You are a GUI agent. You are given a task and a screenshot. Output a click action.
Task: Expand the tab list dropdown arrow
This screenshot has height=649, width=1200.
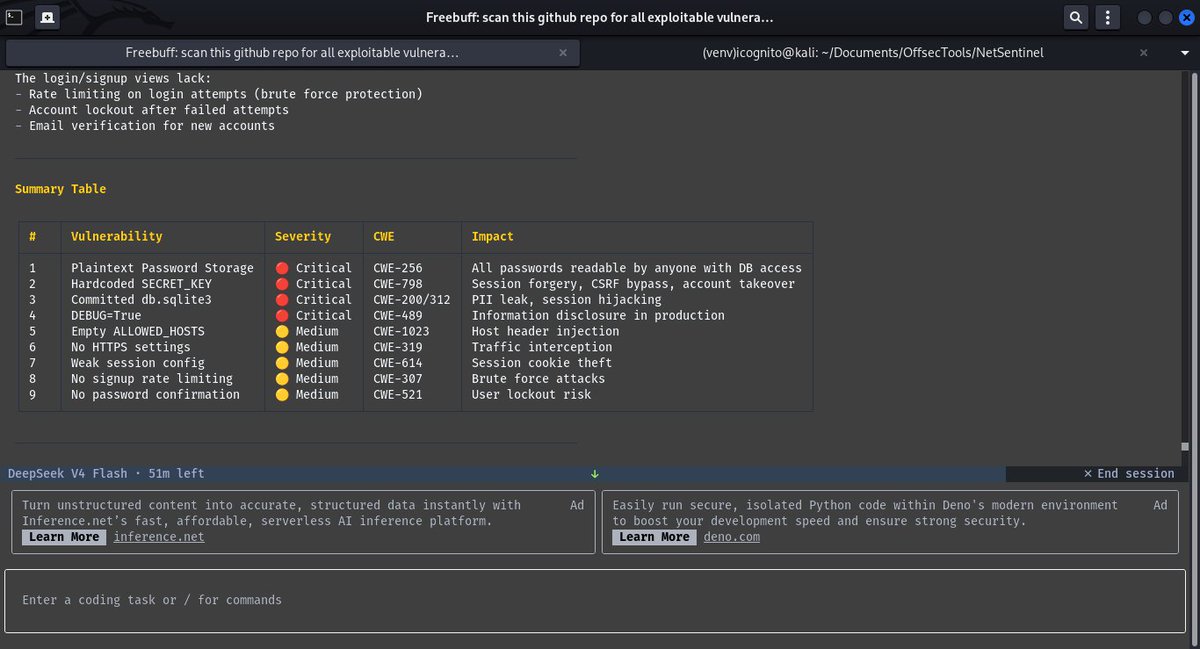(1184, 53)
